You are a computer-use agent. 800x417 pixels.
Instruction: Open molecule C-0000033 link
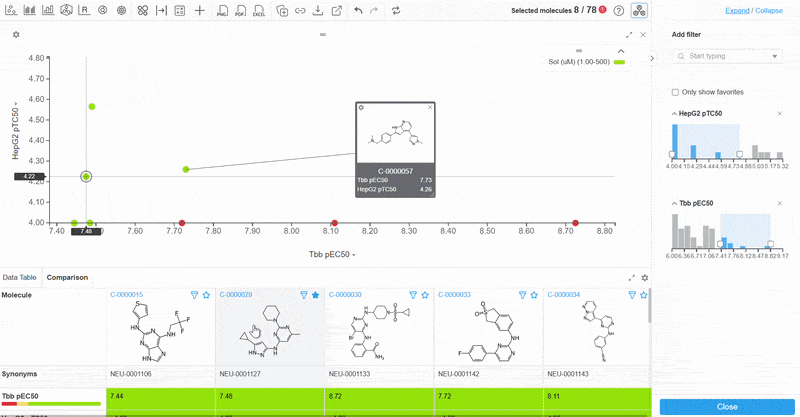(455, 295)
